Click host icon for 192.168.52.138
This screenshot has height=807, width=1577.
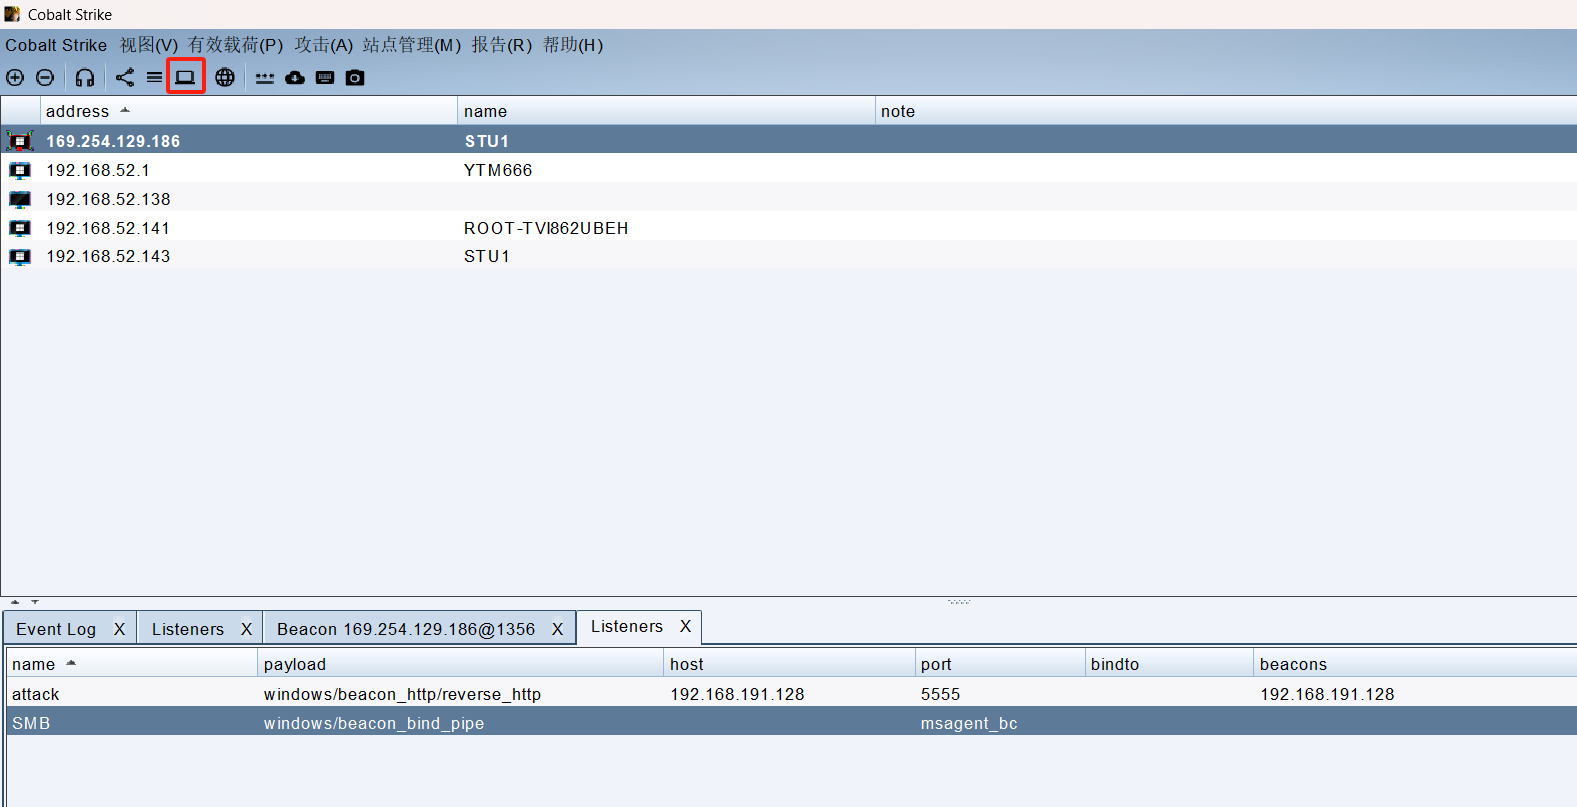pos(20,199)
